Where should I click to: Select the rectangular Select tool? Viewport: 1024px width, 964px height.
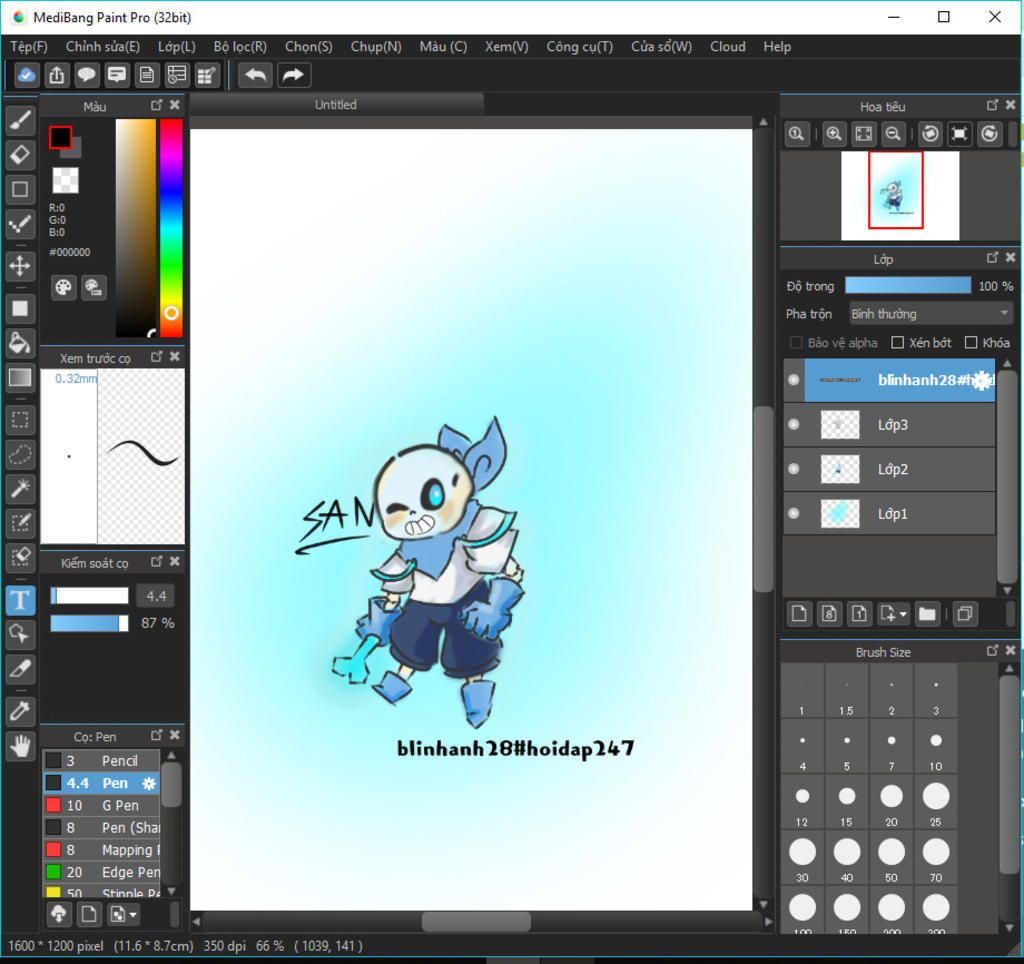(20, 419)
